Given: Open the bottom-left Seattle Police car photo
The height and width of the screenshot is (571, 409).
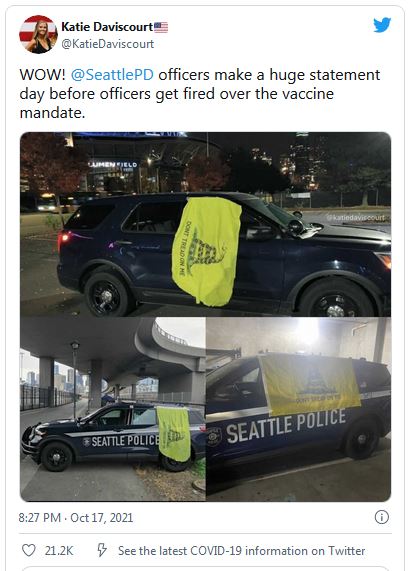Looking at the screenshot, I should point(113,409).
